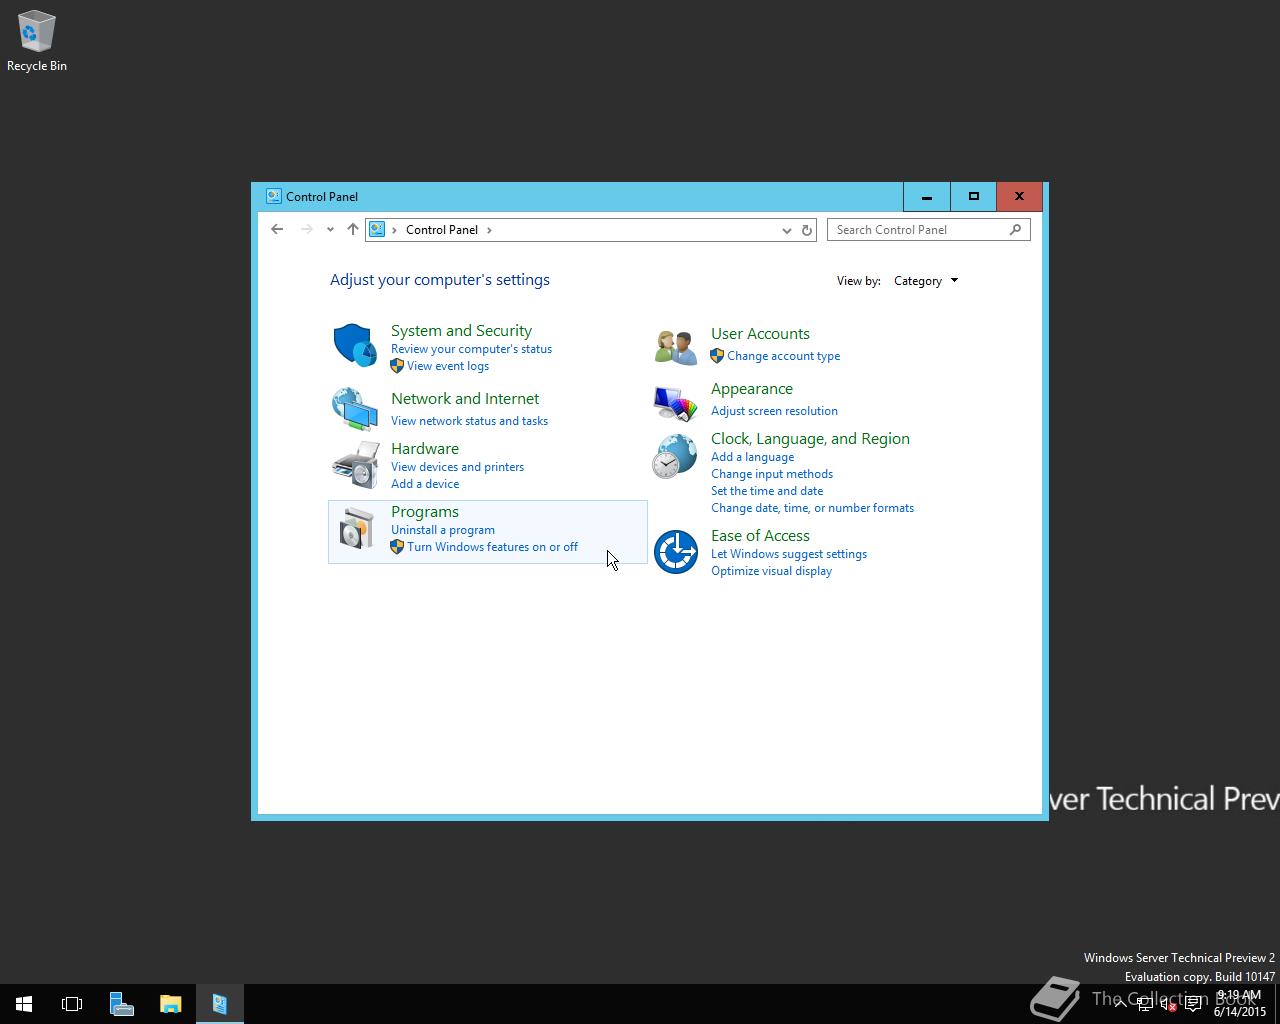This screenshot has width=1280, height=1024.
Task: Open the System and Security shield icon
Action: pyautogui.click(x=355, y=345)
